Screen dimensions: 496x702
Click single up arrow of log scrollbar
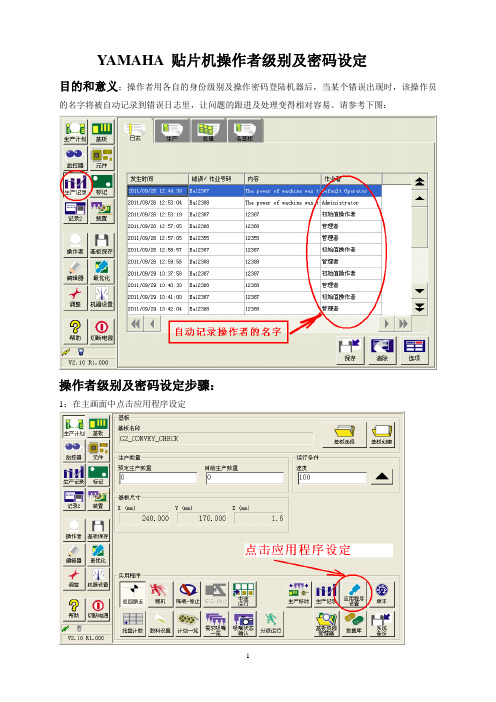pyautogui.click(x=419, y=198)
